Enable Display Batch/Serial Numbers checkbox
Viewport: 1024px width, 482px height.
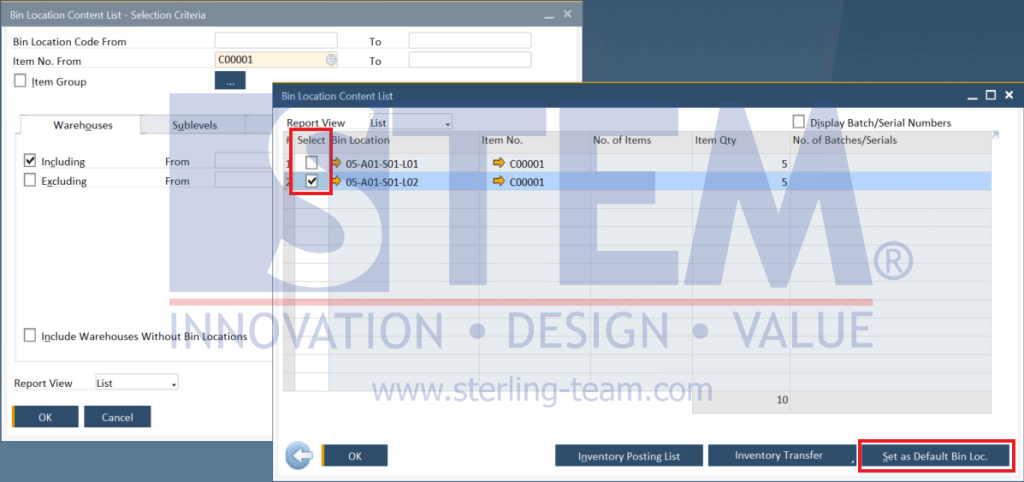point(799,122)
